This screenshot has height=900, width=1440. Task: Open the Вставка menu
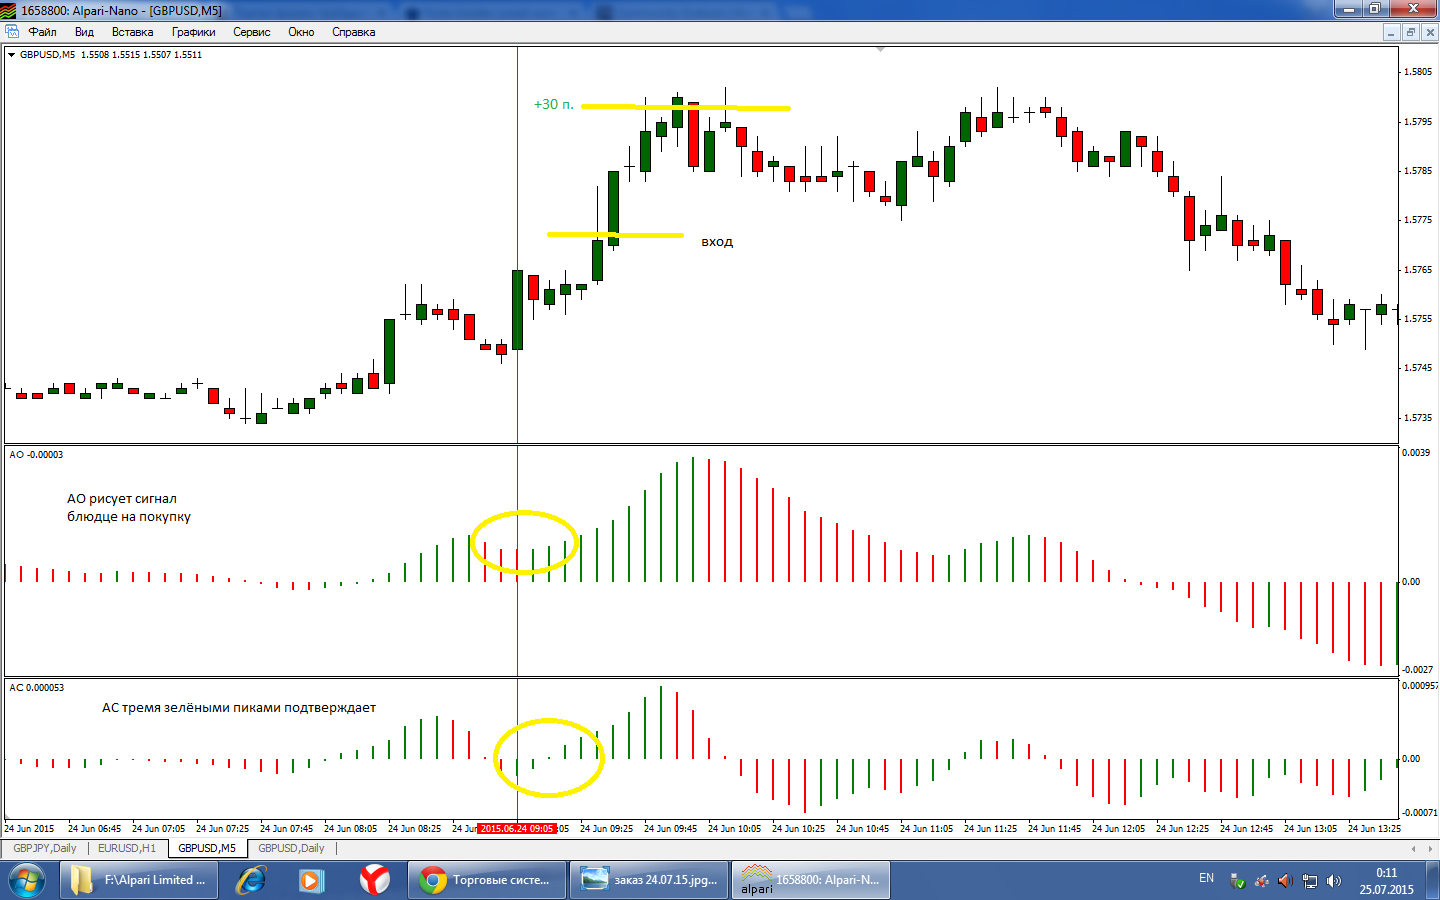(132, 32)
